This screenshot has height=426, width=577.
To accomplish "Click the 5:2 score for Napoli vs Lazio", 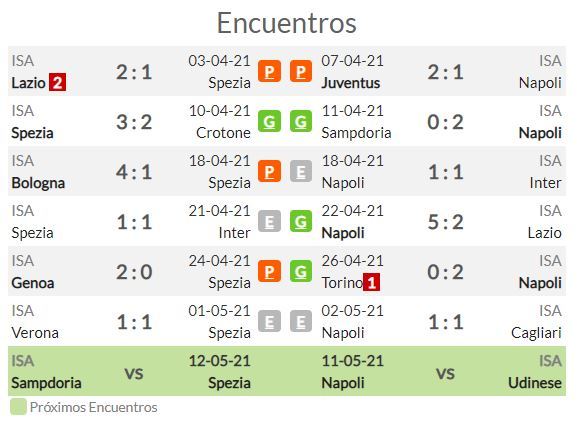I will 445,222.
